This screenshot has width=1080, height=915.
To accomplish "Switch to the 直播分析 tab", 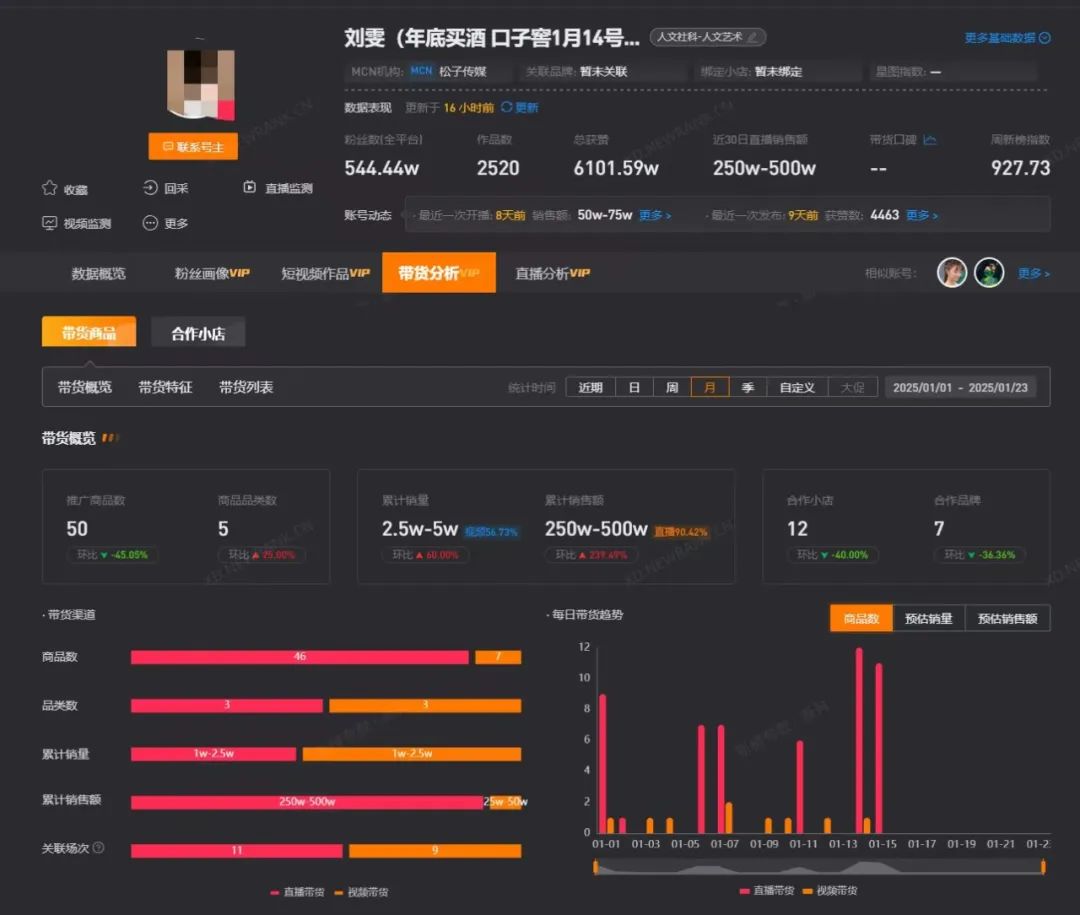I will pyautogui.click(x=552, y=273).
